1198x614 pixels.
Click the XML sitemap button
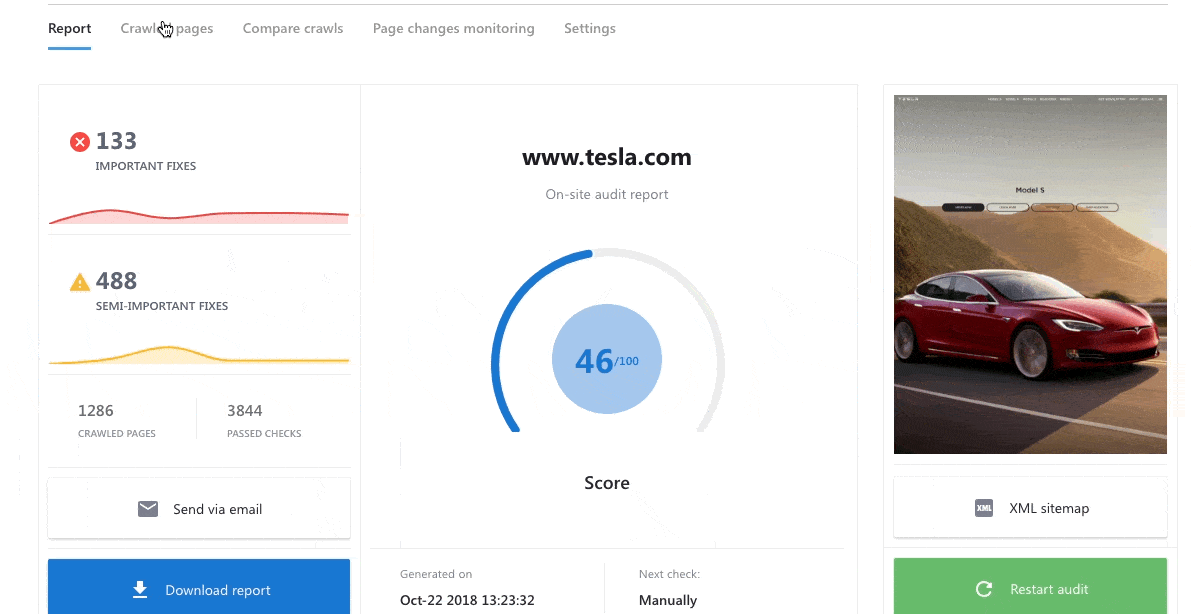1030,508
